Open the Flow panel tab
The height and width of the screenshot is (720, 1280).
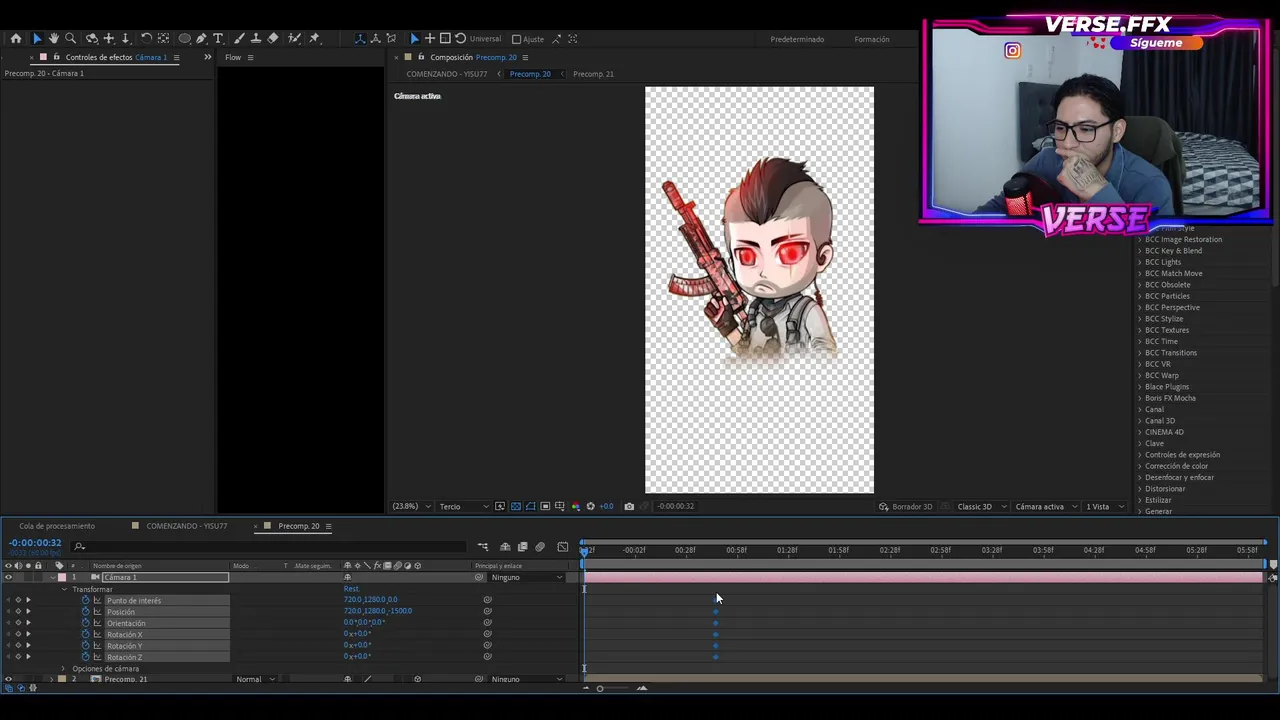tap(233, 57)
